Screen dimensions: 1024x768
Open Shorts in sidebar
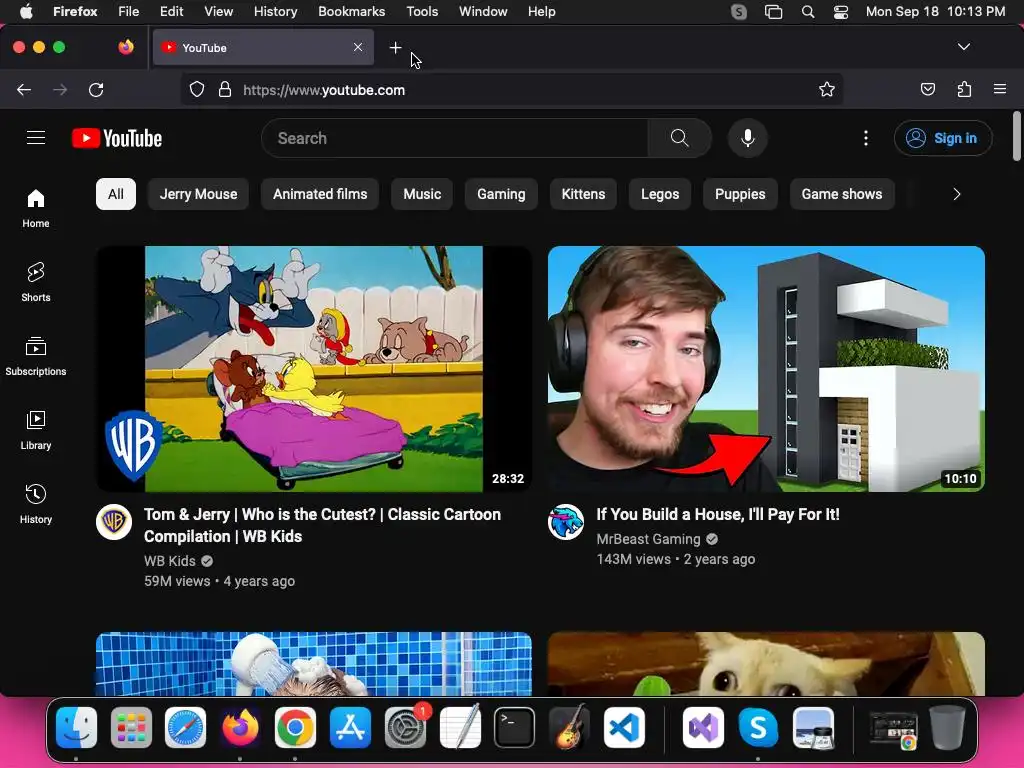tap(36, 282)
